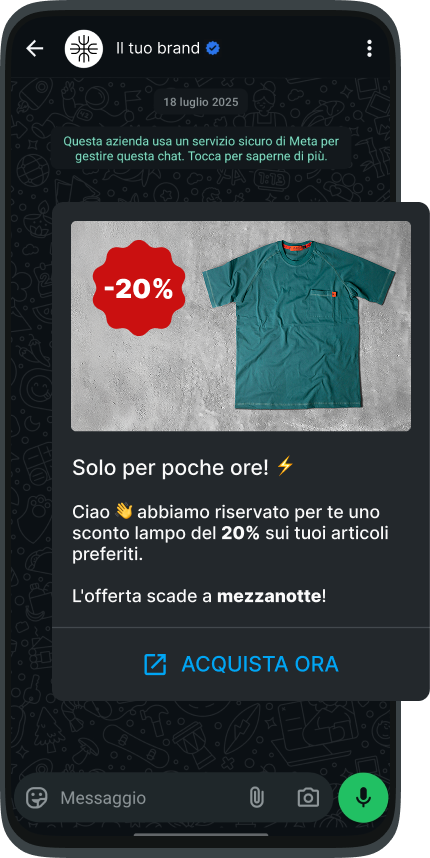Open the camera icon in message bar
Viewport: 430px width, 858px height.
tap(308, 797)
